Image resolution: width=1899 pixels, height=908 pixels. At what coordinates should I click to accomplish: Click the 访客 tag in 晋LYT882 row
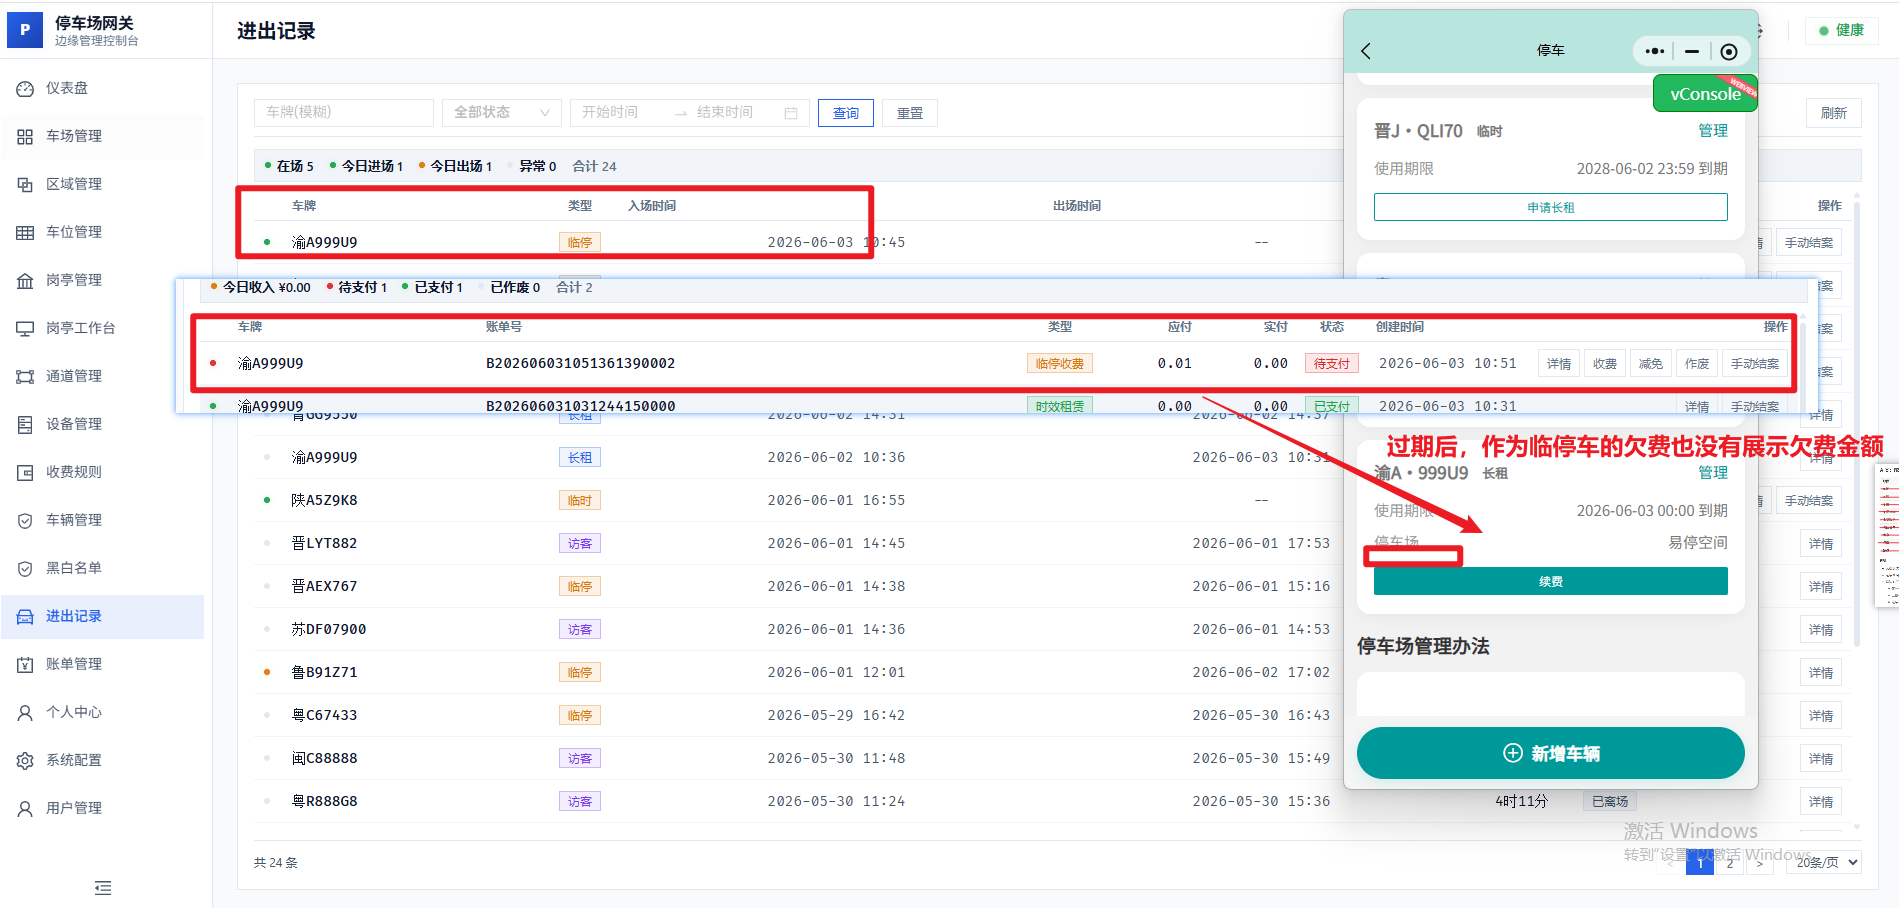(x=580, y=543)
